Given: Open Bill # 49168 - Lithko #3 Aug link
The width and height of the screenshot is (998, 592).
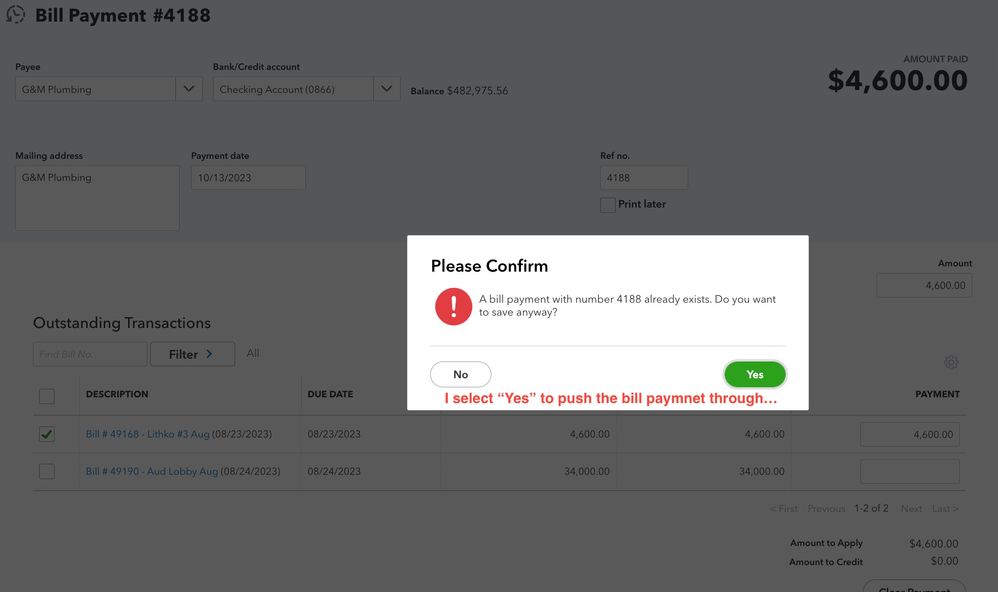Looking at the screenshot, I should pyautogui.click(x=147, y=434).
